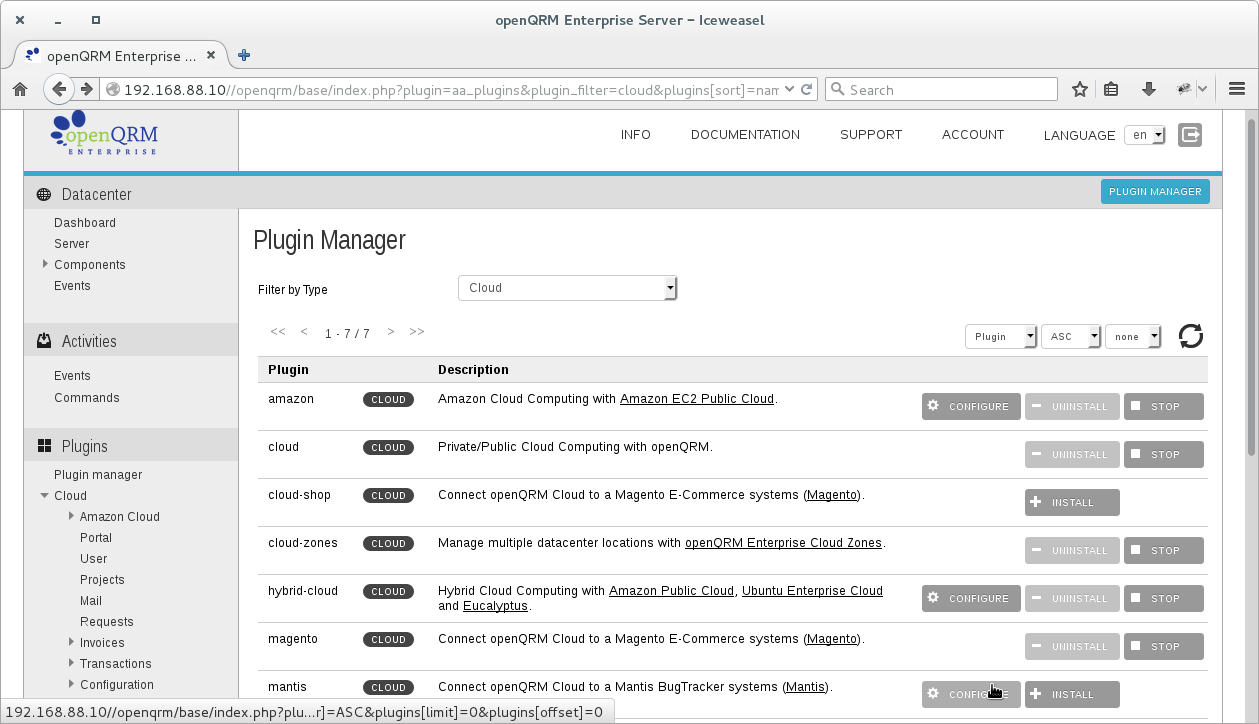1259x724 pixels.
Task: Open the ACCOUNT menu
Action: point(973,135)
